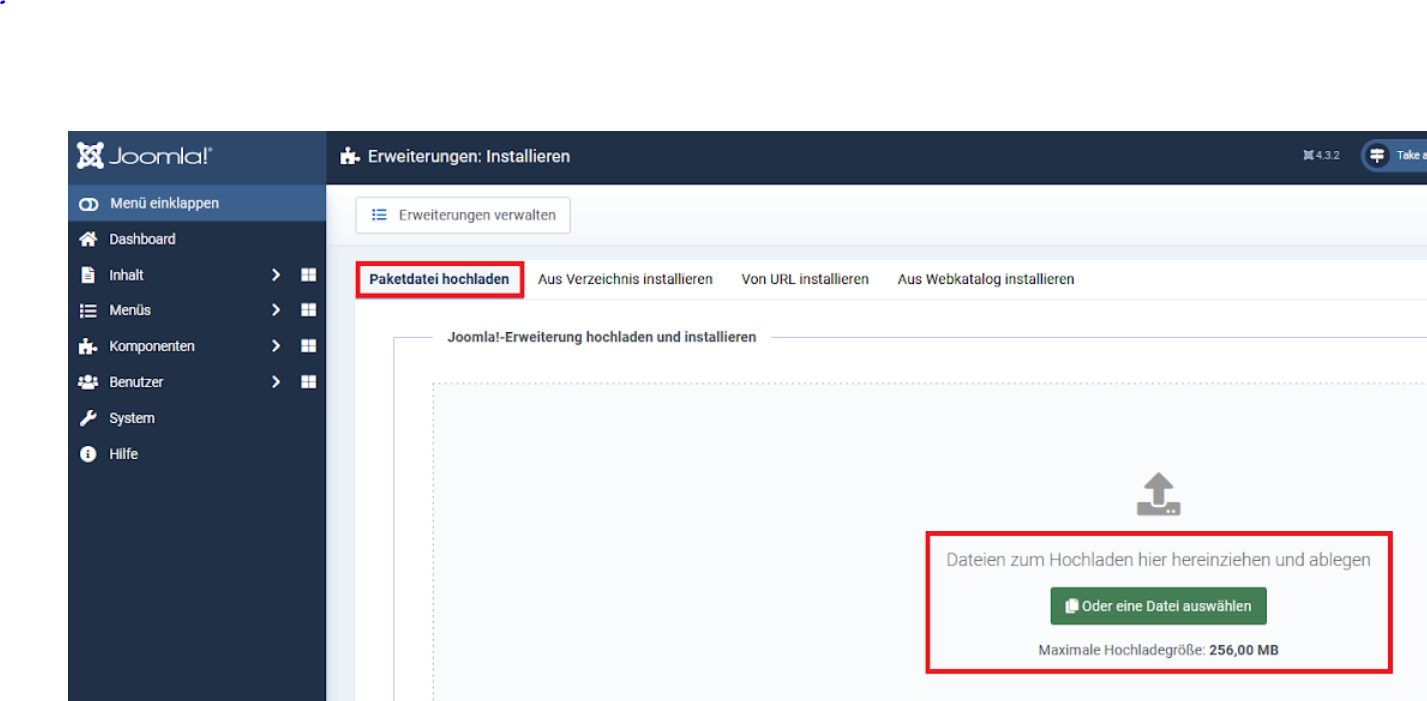Expand the Benutzer submenu chevron
The width and height of the screenshot is (1427, 701).
276,382
